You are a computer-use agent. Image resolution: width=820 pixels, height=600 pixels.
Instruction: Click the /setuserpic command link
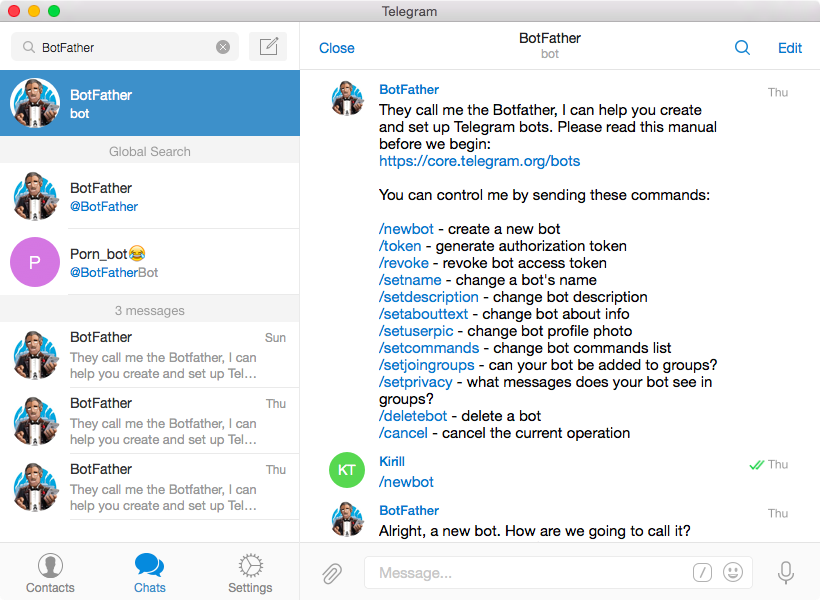tap(416, 331)
